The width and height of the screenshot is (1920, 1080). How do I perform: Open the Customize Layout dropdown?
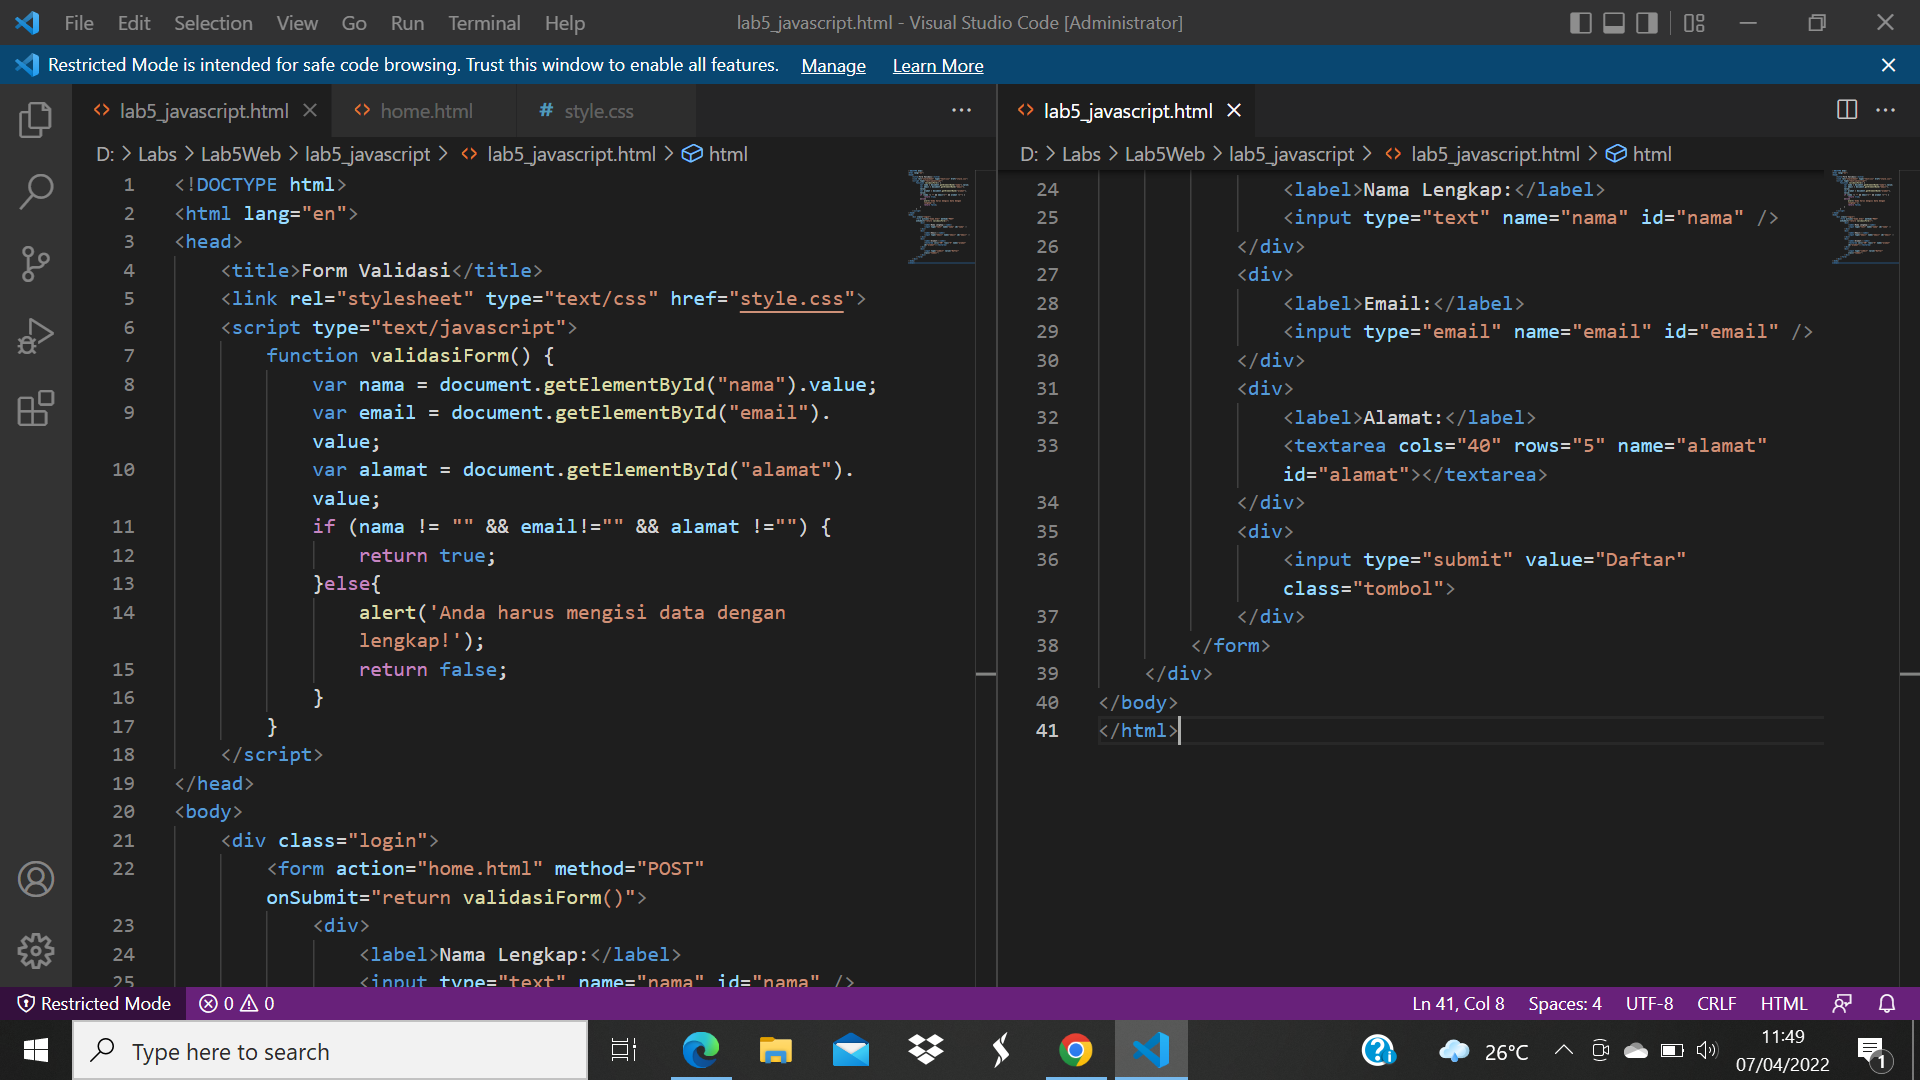pyautogui.click(x=1694, y=22)
